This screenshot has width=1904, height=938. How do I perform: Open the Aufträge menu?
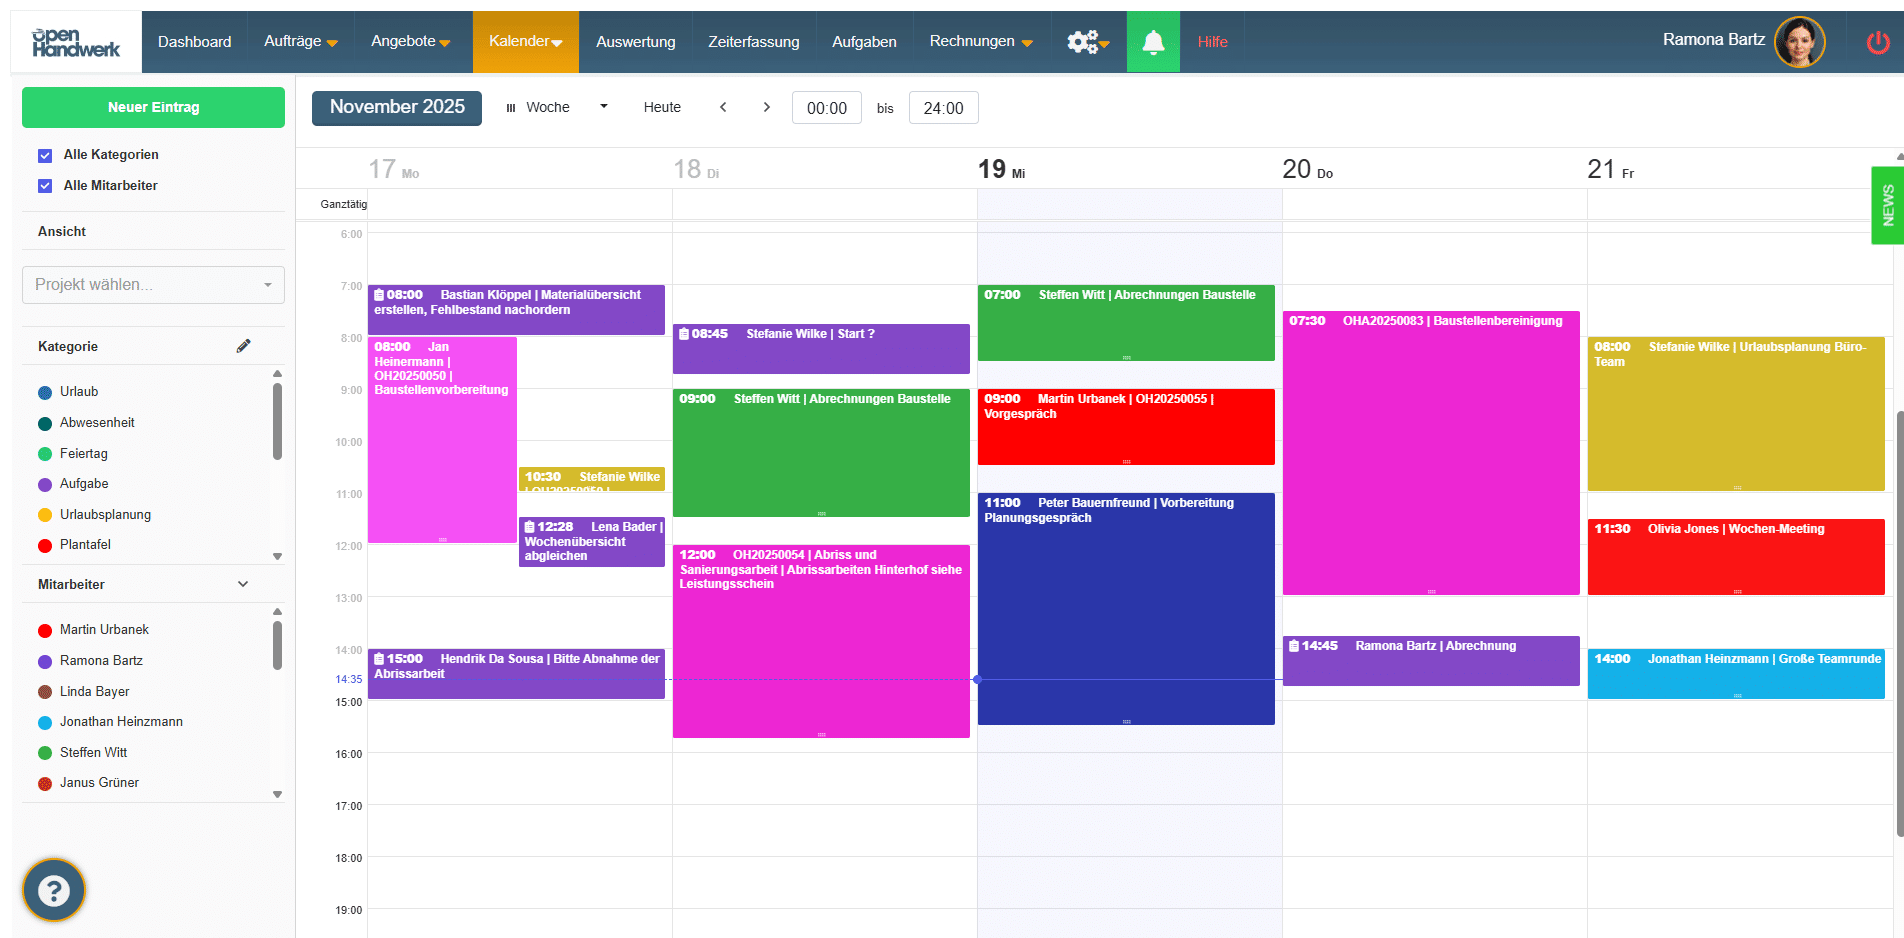point(300,42)
